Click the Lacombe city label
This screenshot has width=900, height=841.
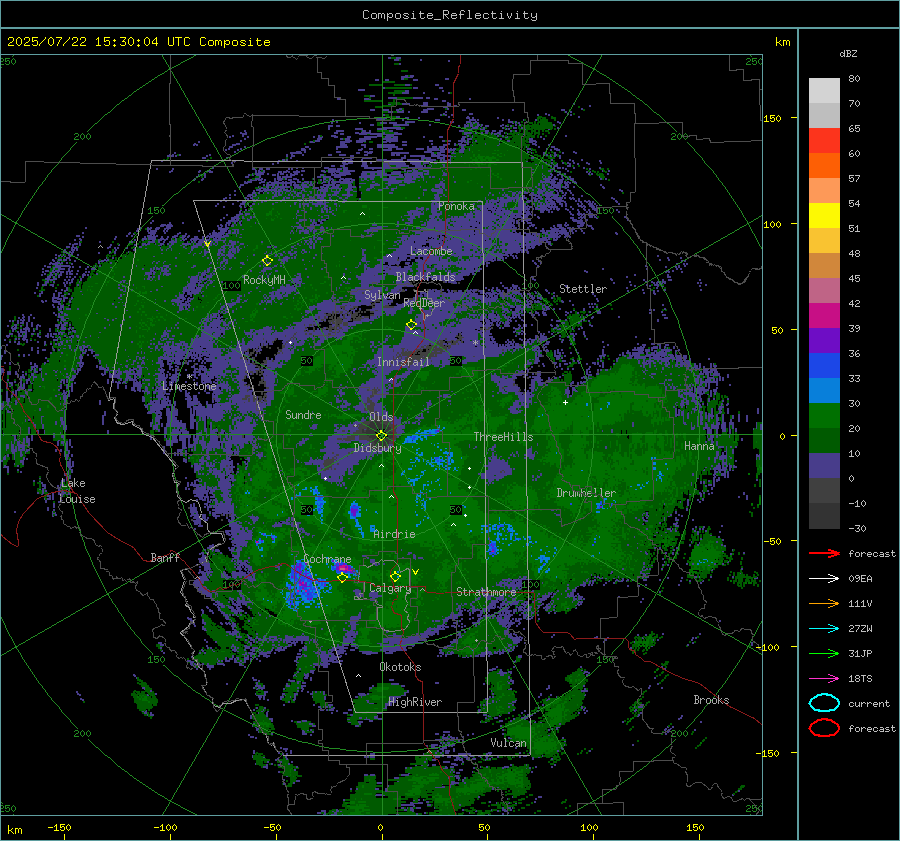tap(431, 251)
